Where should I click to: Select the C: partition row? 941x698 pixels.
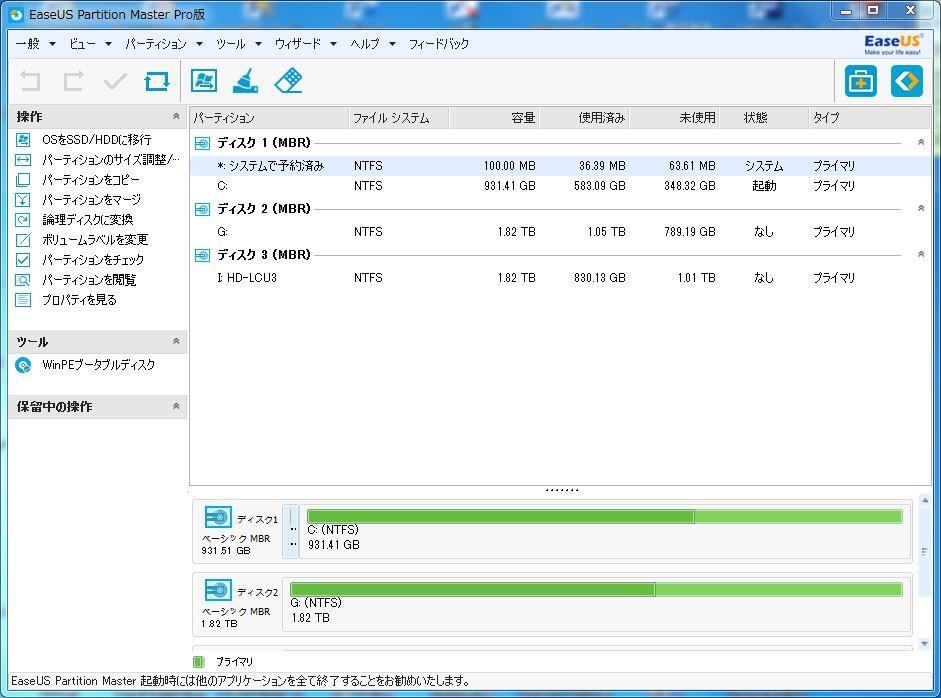(x=561, y=186)
